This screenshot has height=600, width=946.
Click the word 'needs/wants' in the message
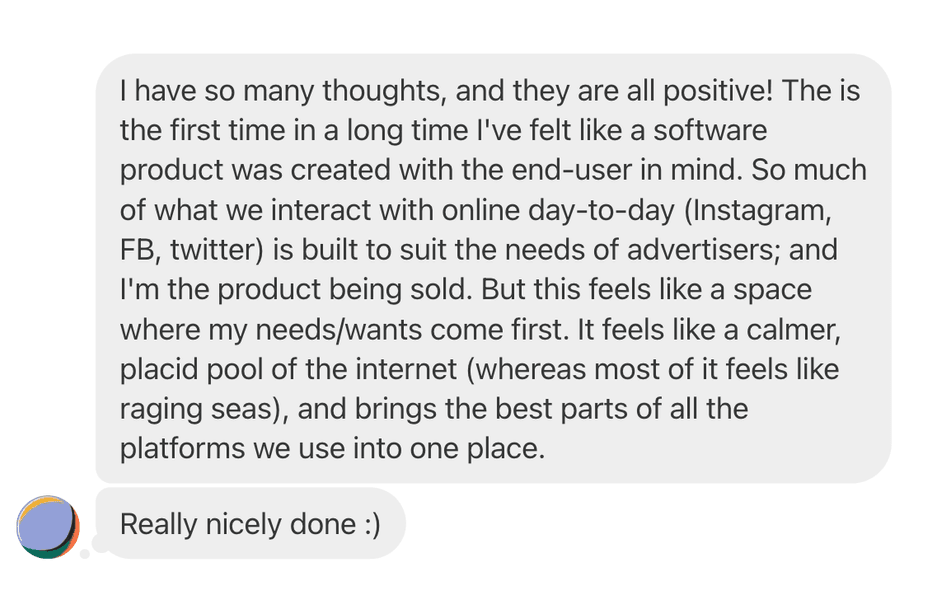click(338, 330)
